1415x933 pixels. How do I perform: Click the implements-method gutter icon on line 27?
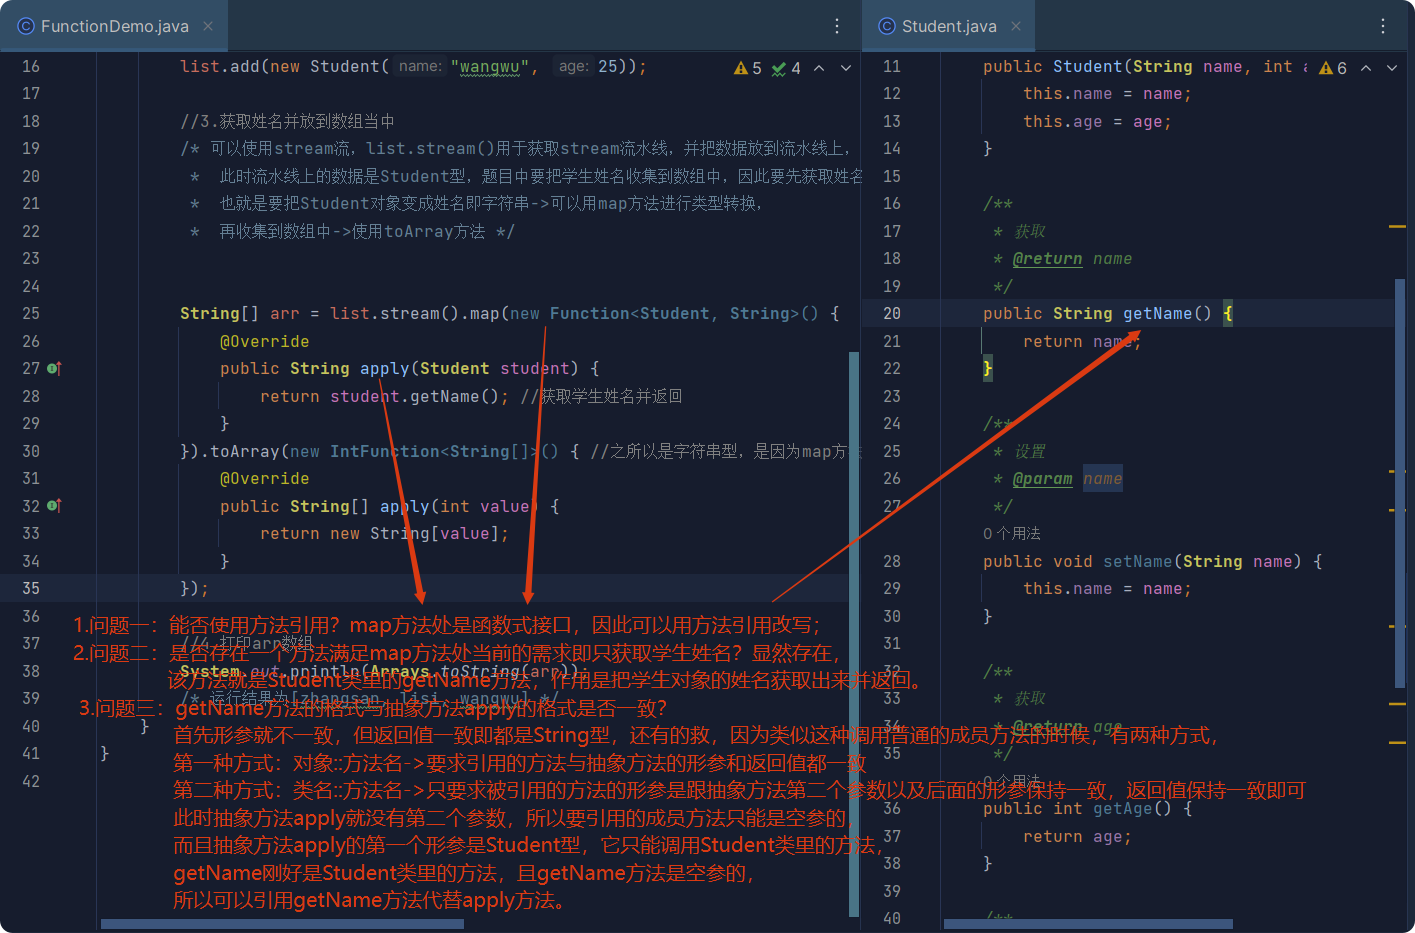[x=55, y=369]
